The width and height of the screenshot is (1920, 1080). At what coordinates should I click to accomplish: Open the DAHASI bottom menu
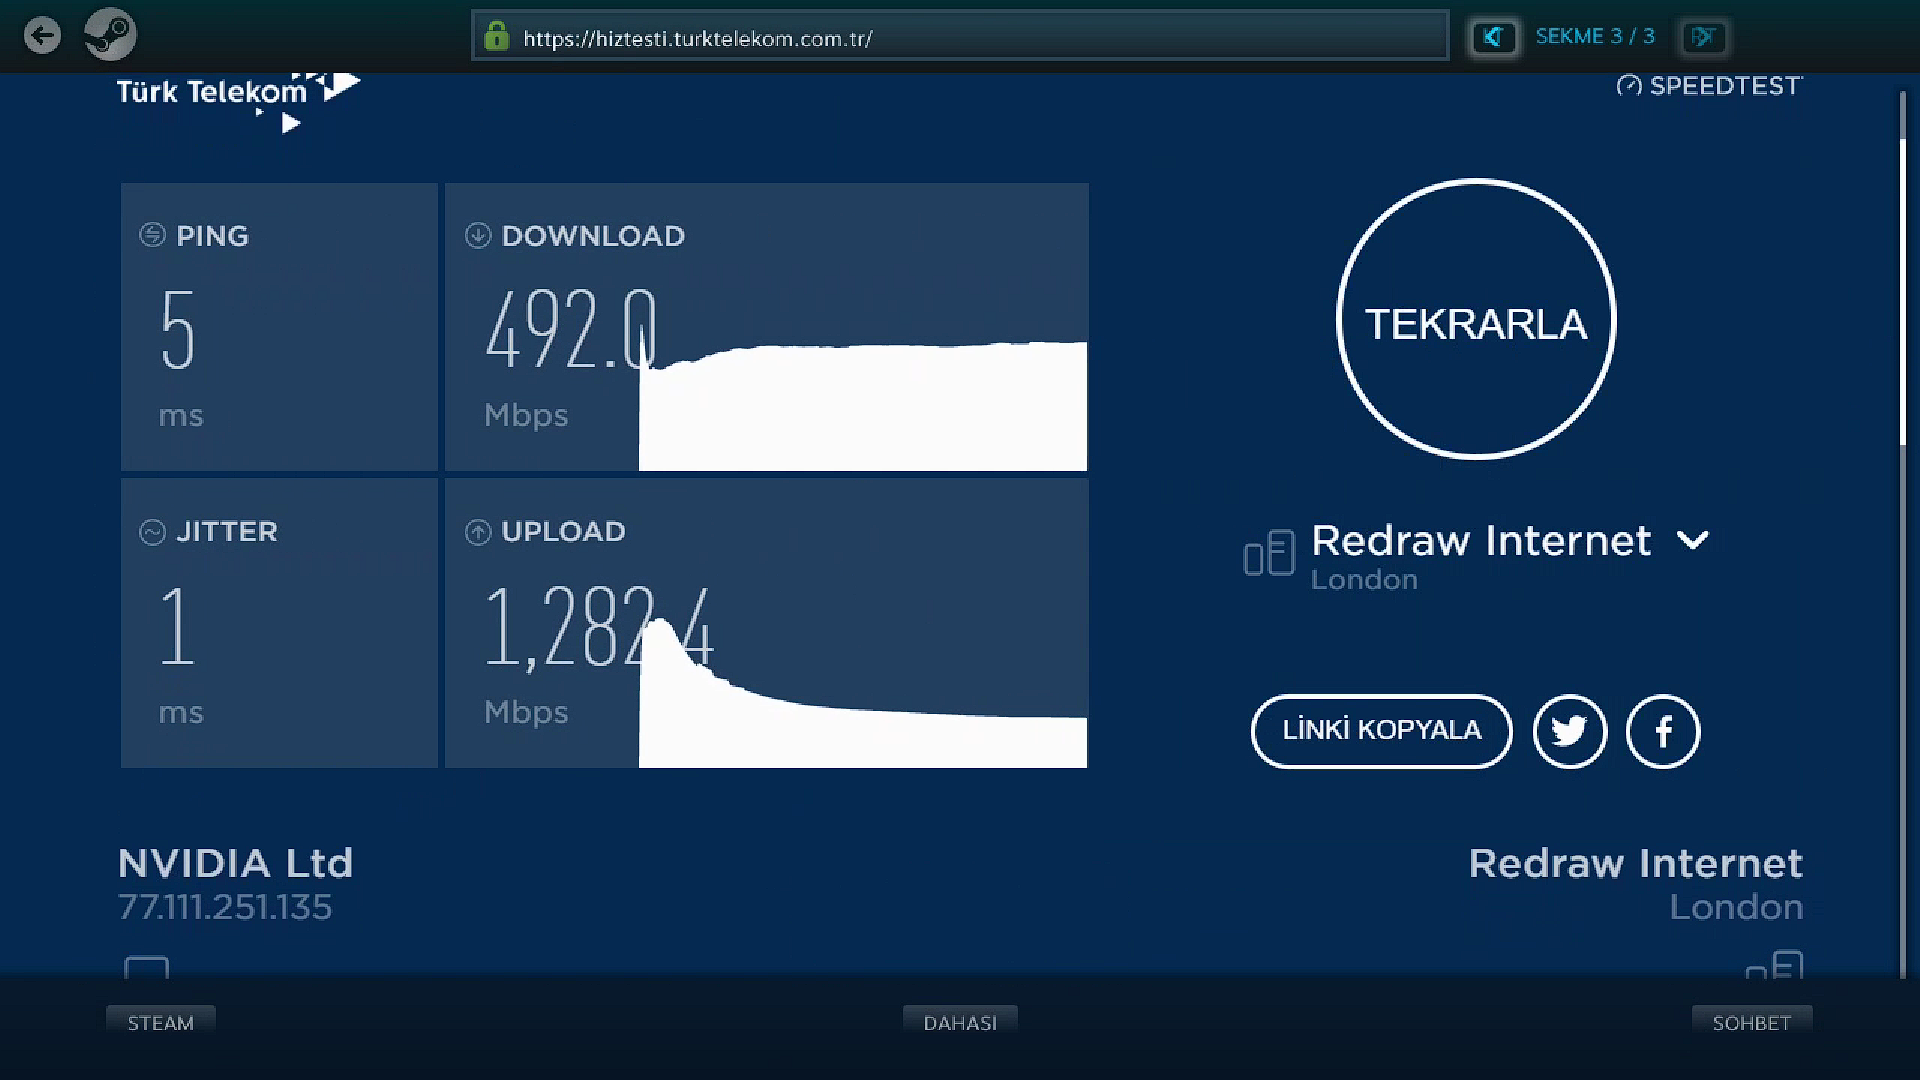[x=960, y=1022]
